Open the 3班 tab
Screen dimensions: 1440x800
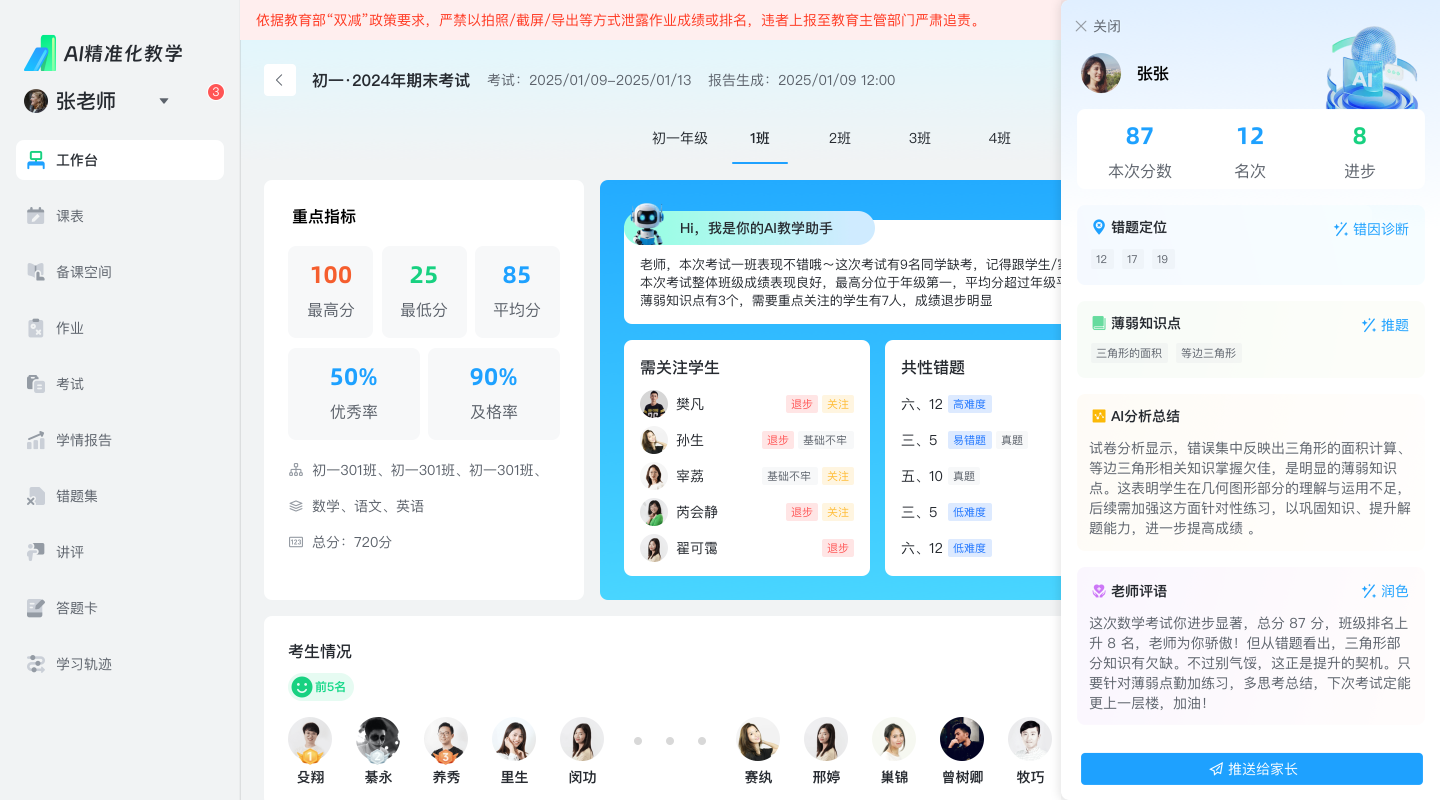pyautogui.click(x=920, y=138)
